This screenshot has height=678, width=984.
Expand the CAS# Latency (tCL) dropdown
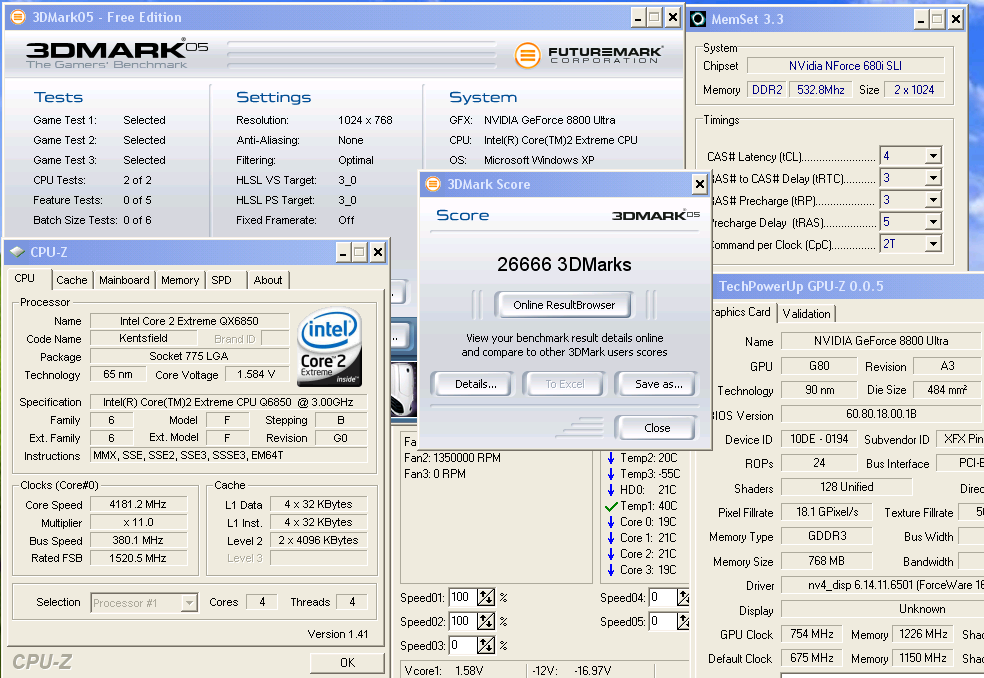933,156
